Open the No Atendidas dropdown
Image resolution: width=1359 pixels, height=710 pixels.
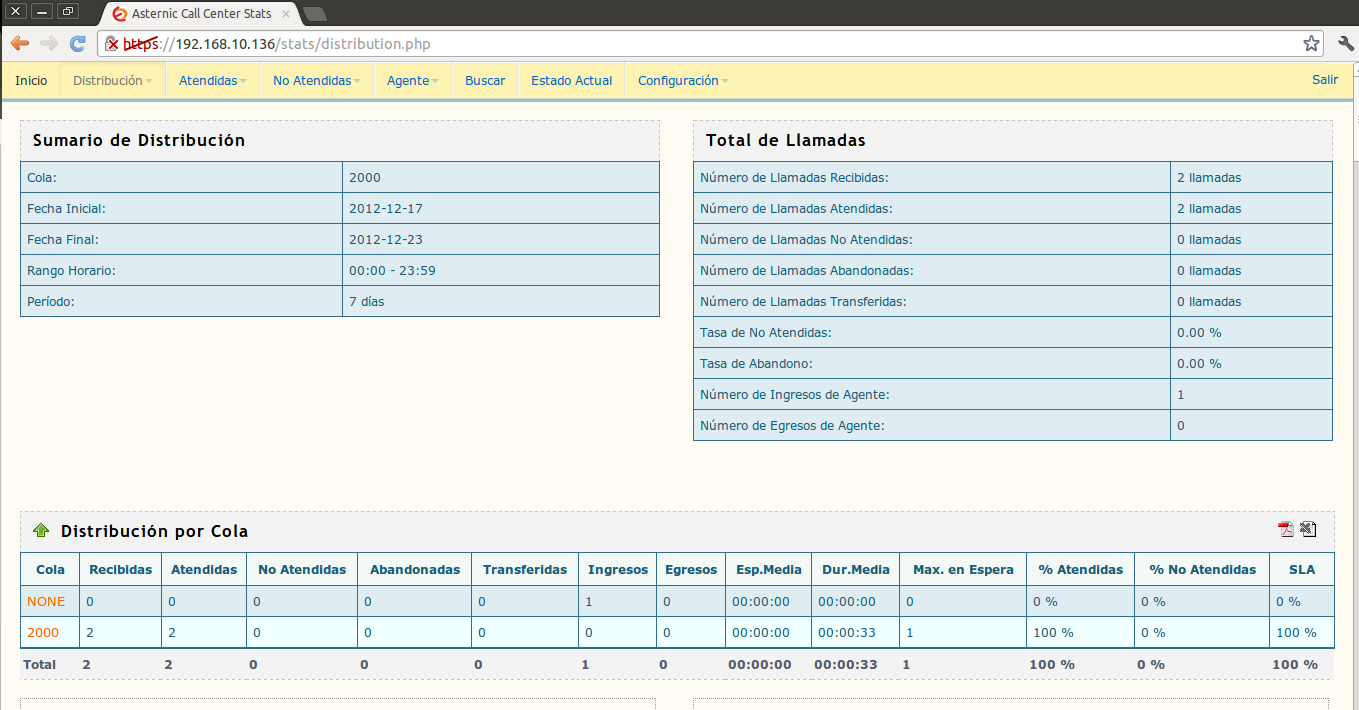point(316,81)
